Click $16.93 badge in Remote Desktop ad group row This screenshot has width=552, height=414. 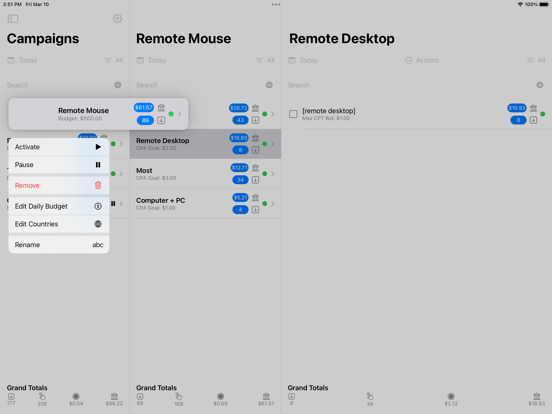[239, 138]
